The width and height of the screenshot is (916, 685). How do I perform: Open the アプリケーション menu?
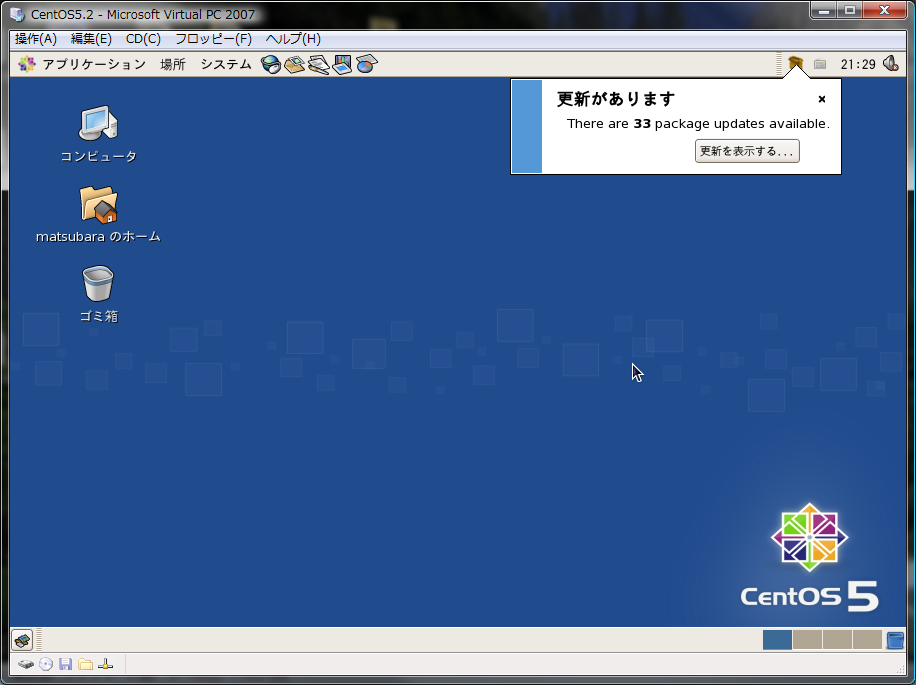pos(94,64)
